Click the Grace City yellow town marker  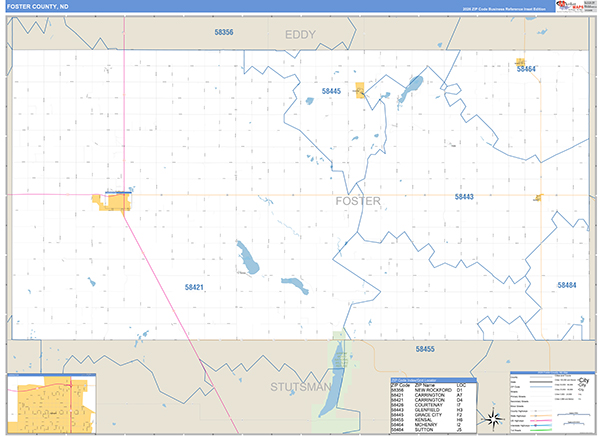pos(360,90)
